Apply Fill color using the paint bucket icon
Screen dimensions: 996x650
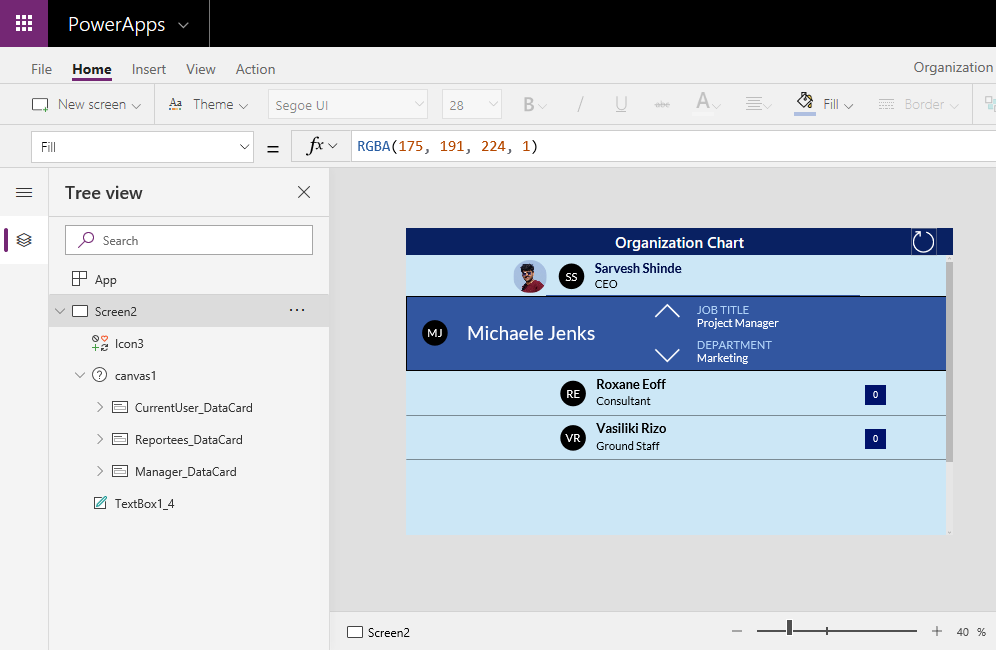(804, 103)
